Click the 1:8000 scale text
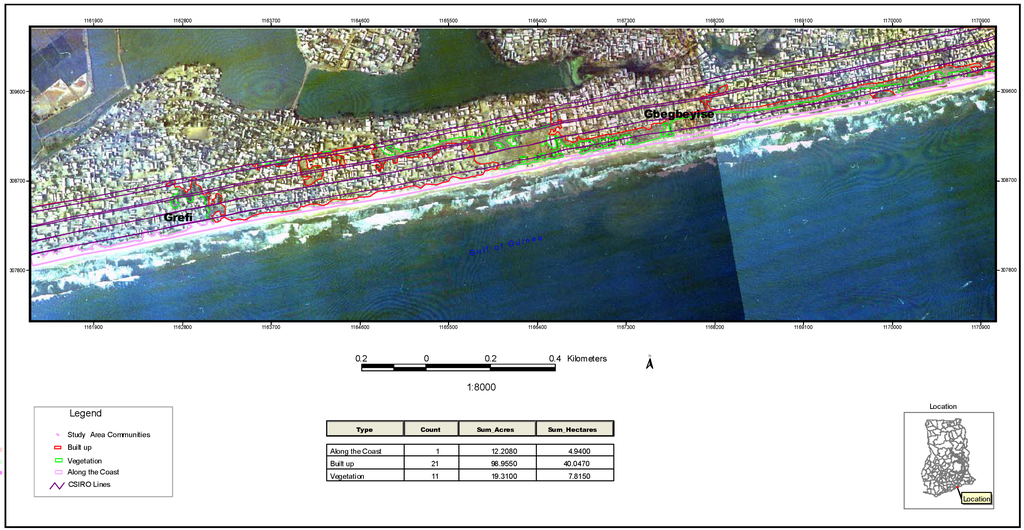 [482, 386]
